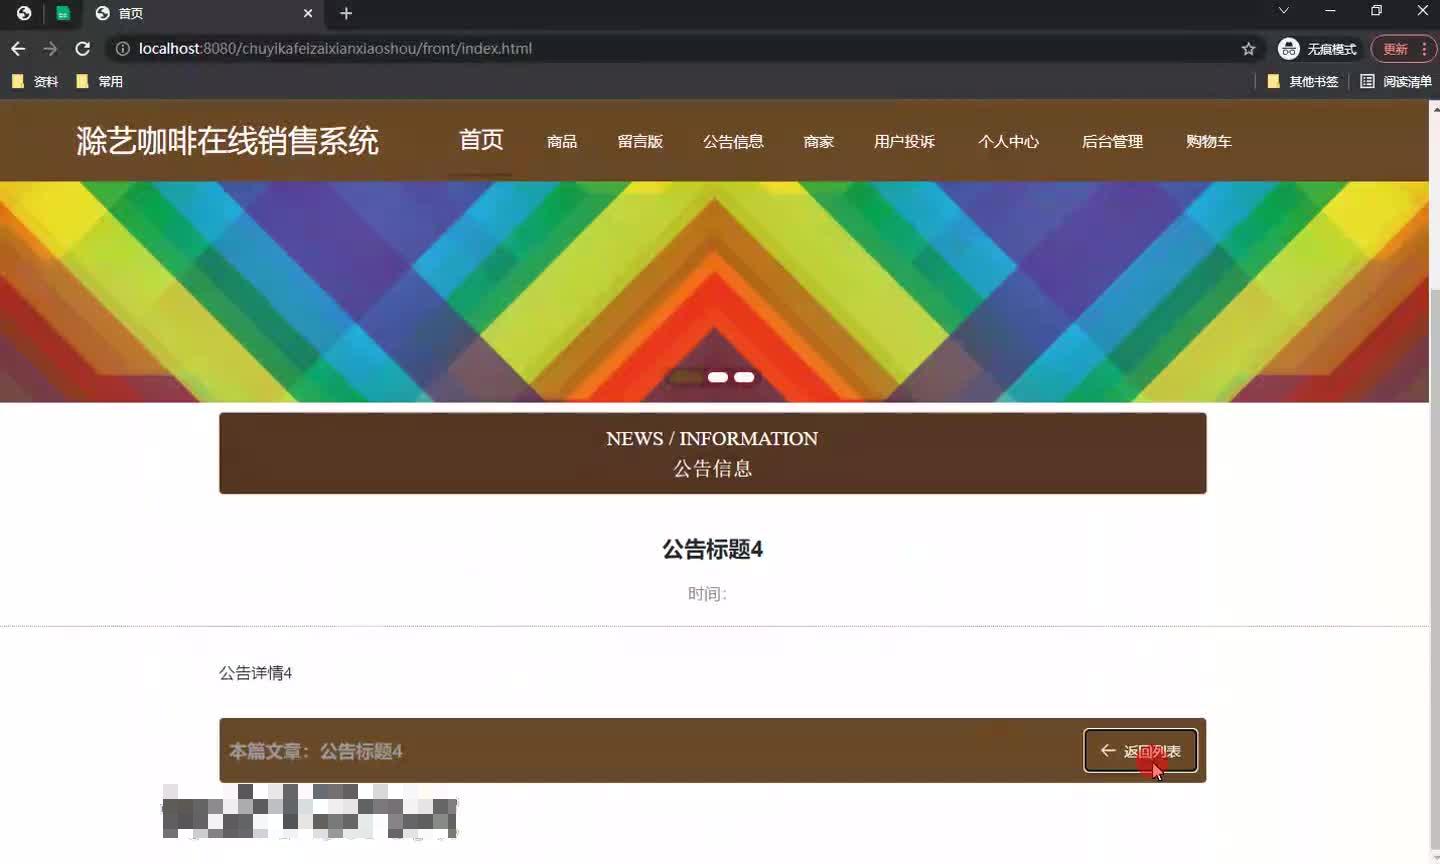
Task: Click the 阅读清单 reading list icon
Action: (x=1367, y=81)
